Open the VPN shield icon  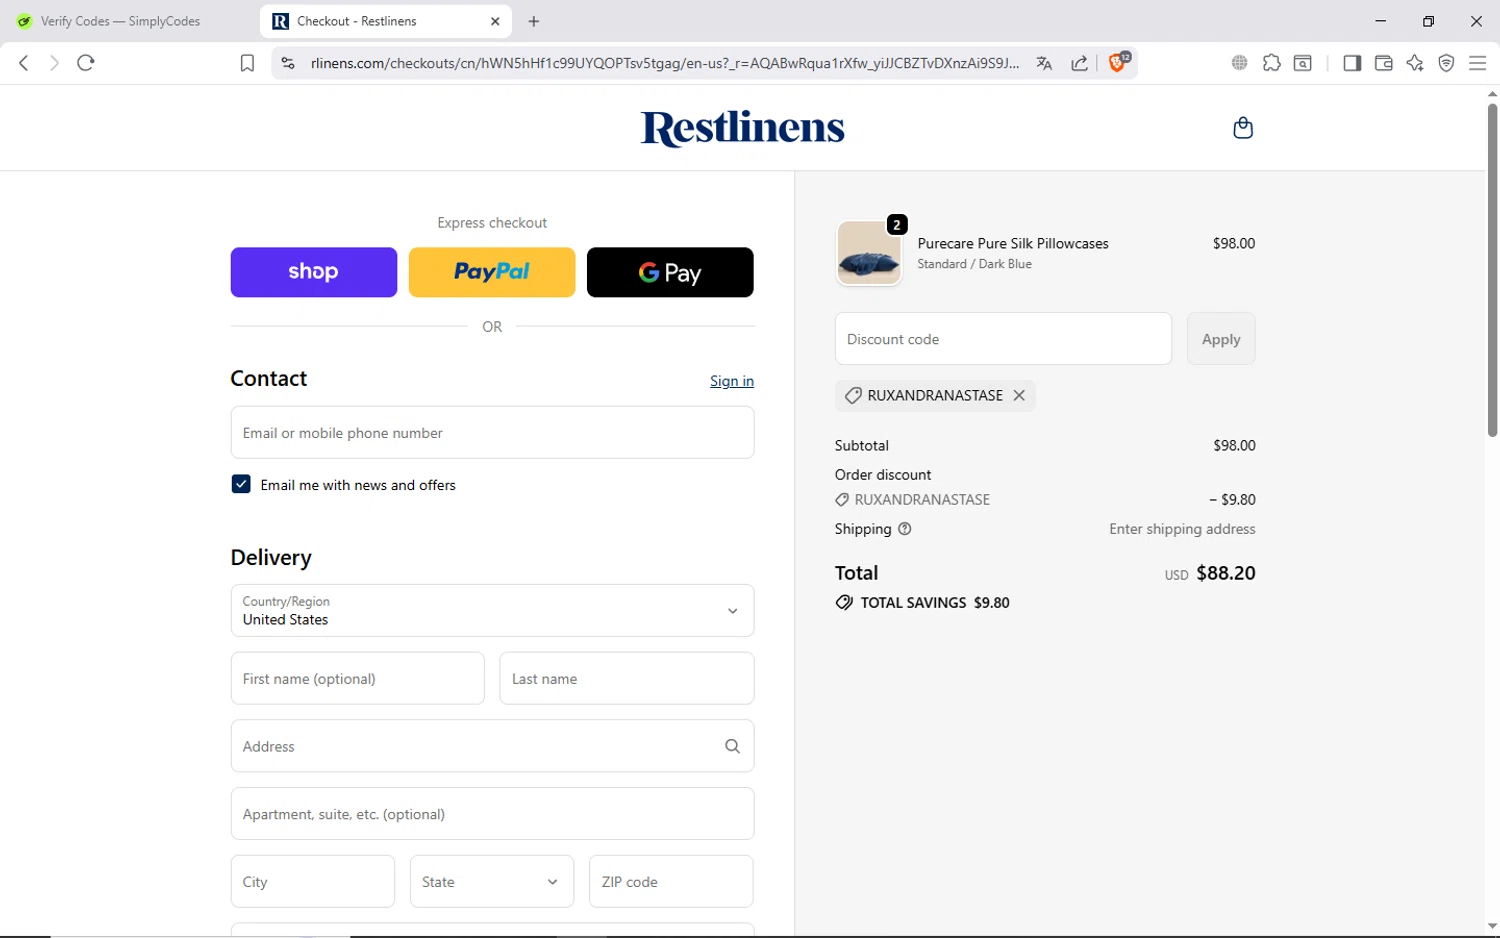click(x=1446, y=63)
